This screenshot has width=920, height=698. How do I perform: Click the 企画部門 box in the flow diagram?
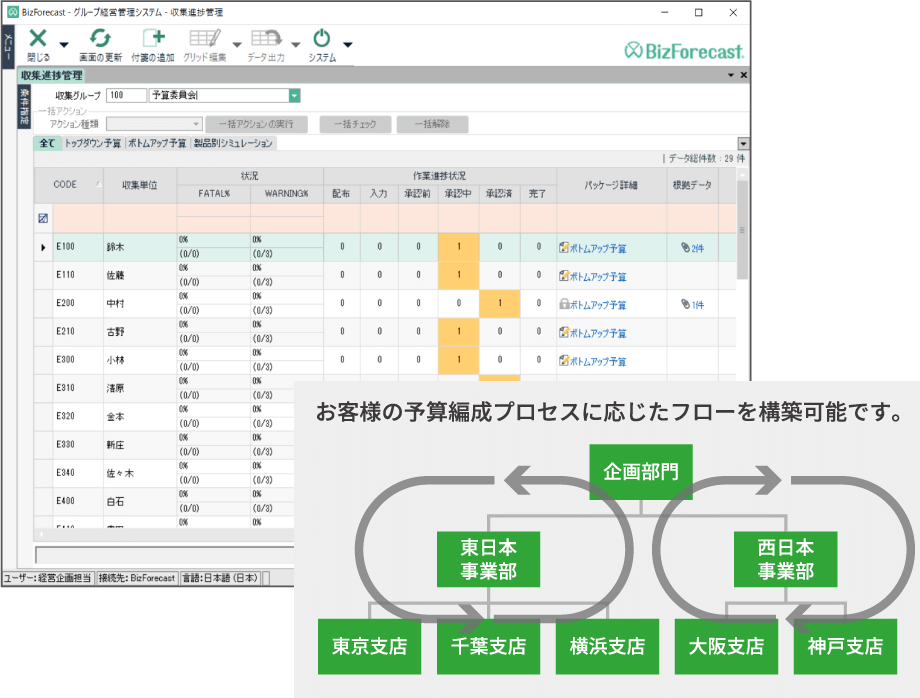point(641,472)
